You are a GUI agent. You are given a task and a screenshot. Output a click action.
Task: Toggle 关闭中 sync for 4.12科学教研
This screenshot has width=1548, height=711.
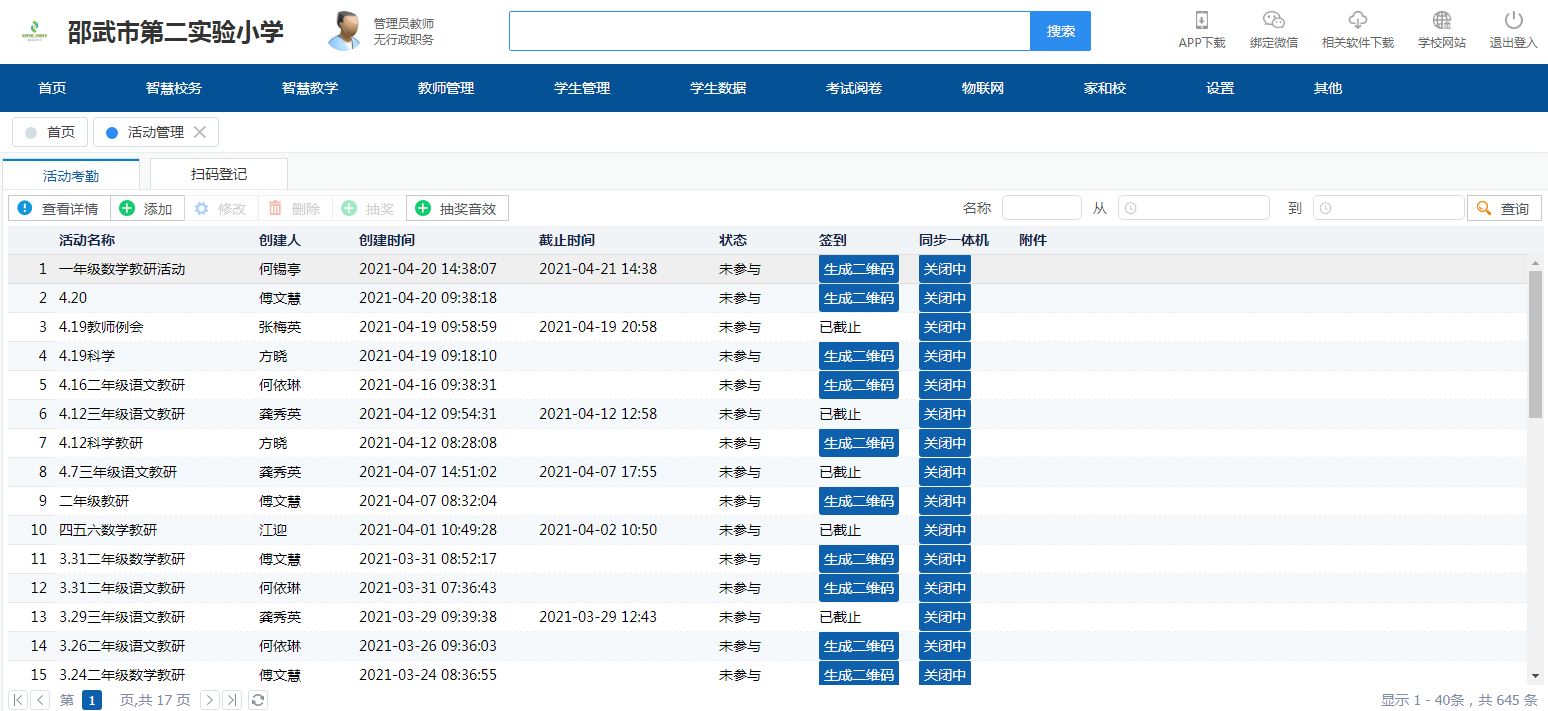click(945, 443)
